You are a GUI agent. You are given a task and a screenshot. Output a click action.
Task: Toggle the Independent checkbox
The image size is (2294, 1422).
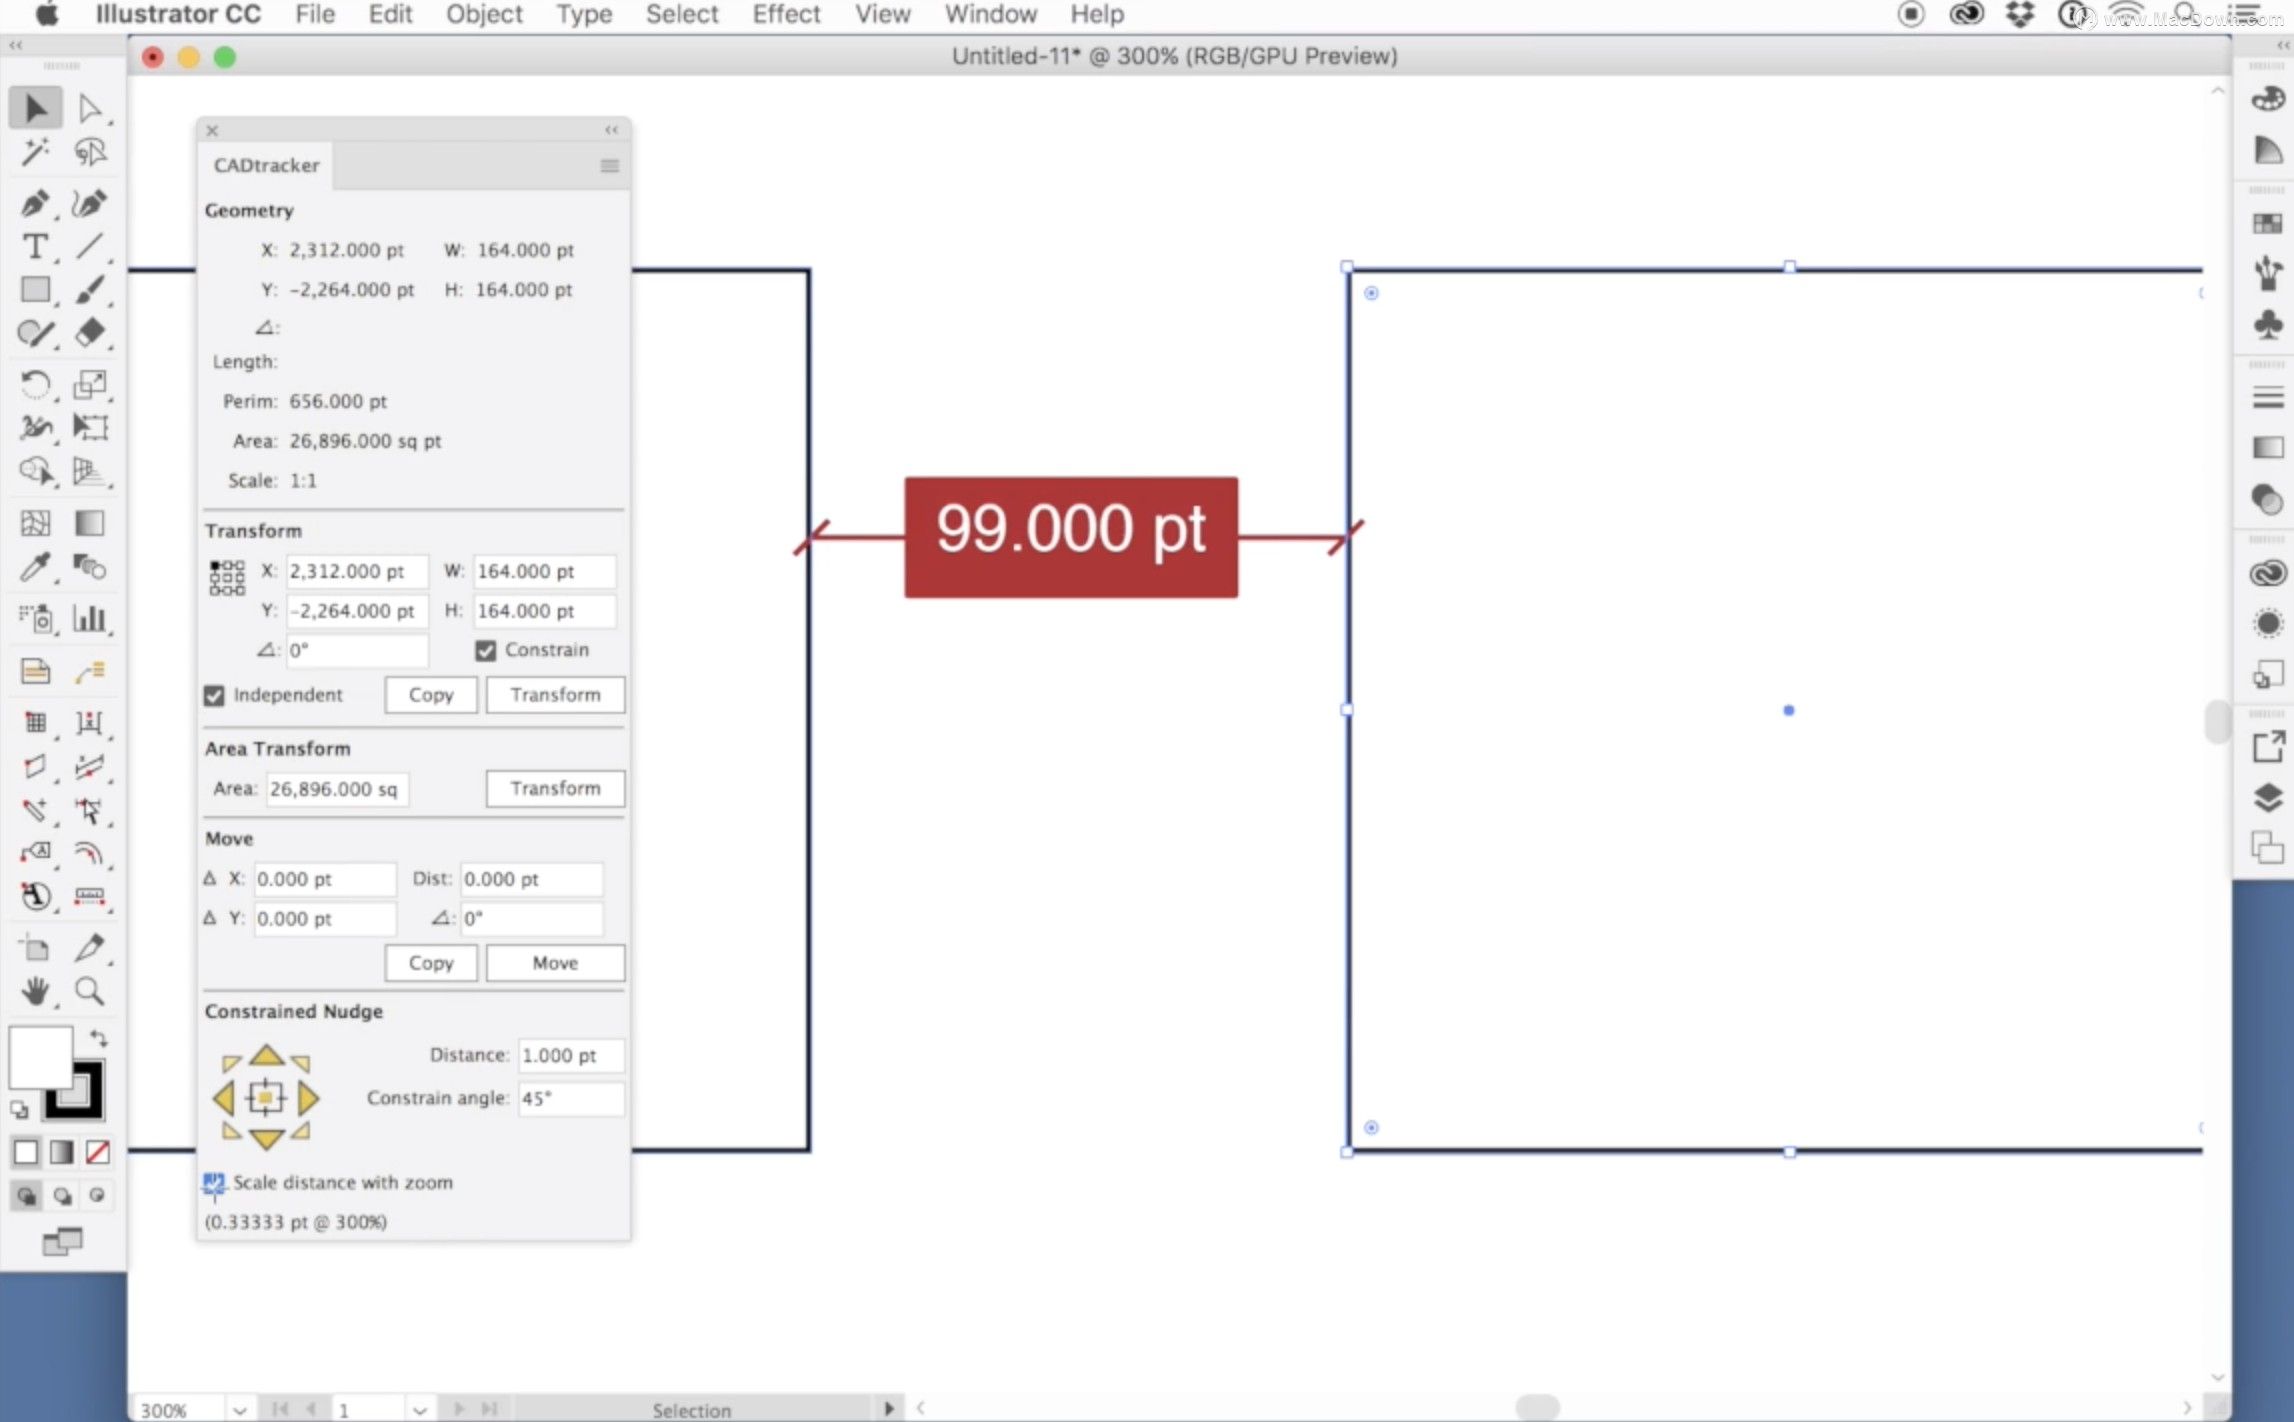pos(214,695)
